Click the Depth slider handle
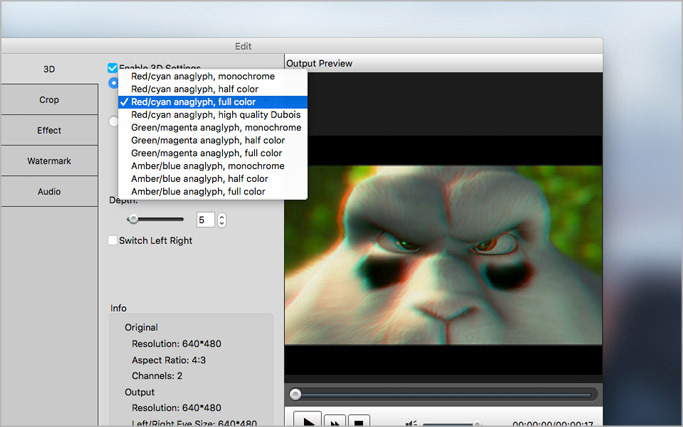 click(133, 219)
